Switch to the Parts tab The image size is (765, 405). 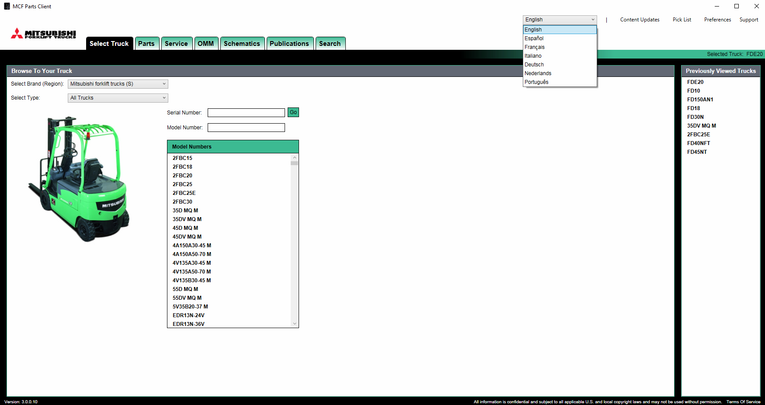[146, 43]
